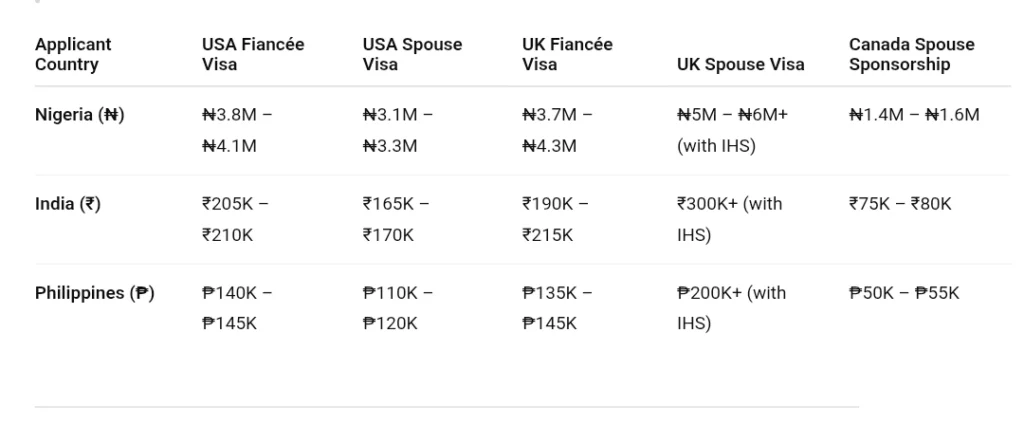The height and width of the screenshot is (425, 1024).
Task: Click the ₱50K – ₱55K cell
Action: tap(903, 293)
